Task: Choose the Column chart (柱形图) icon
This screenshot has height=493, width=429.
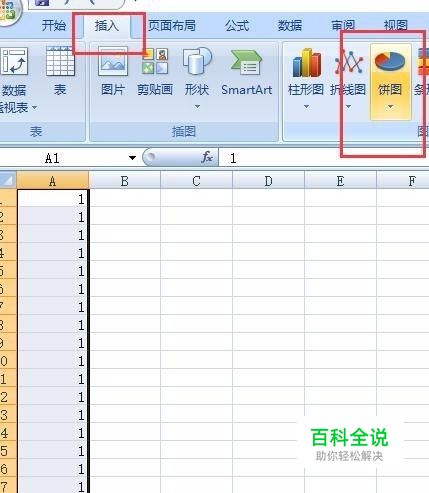Action: (x=306, y=63)
